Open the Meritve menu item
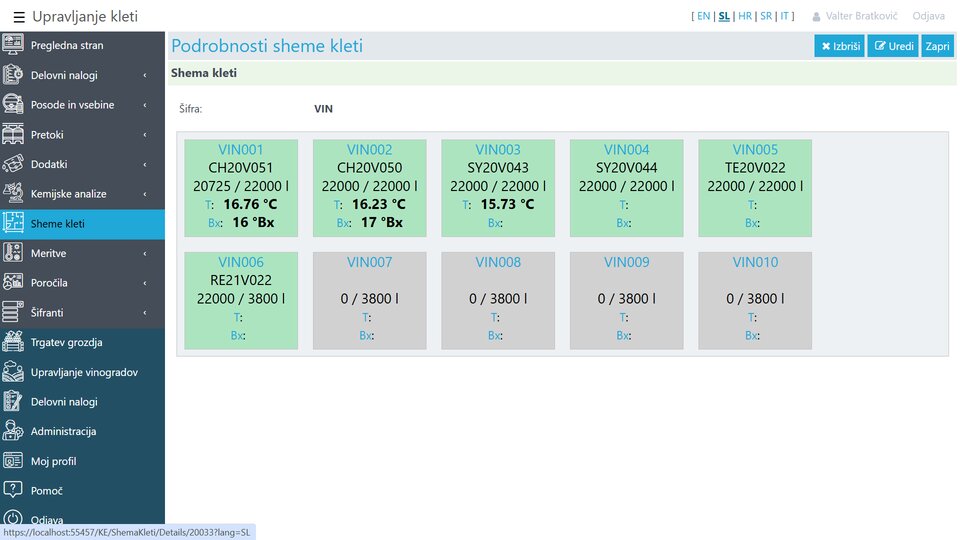The image size is (960, 540). pyautogui.click(x=48, y=253)
